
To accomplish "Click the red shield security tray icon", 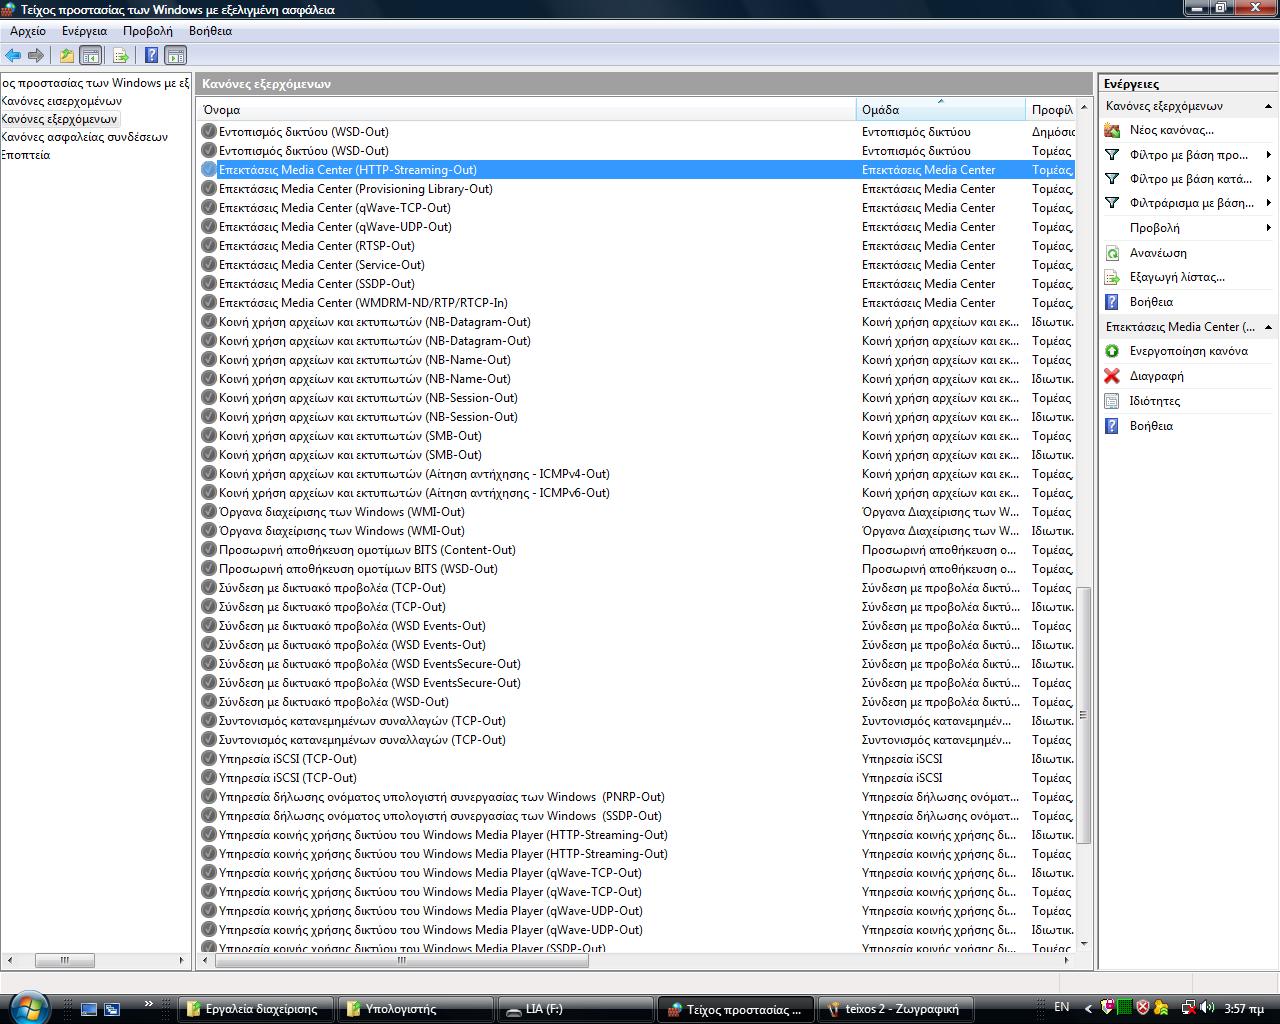I will pyautogui.click(x=1143, y=1009).
